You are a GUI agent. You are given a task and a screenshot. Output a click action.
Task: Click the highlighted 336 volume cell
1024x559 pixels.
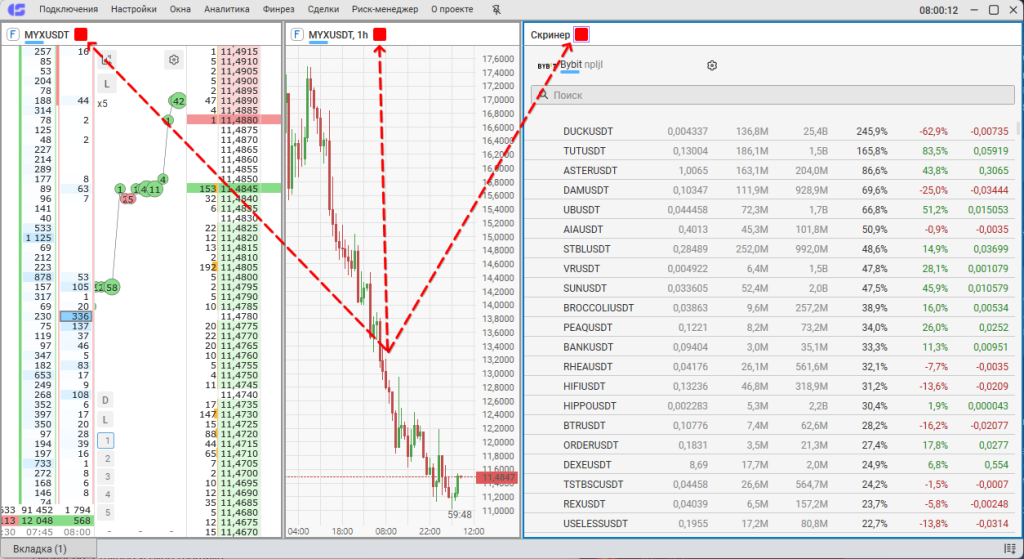point(76,316)
